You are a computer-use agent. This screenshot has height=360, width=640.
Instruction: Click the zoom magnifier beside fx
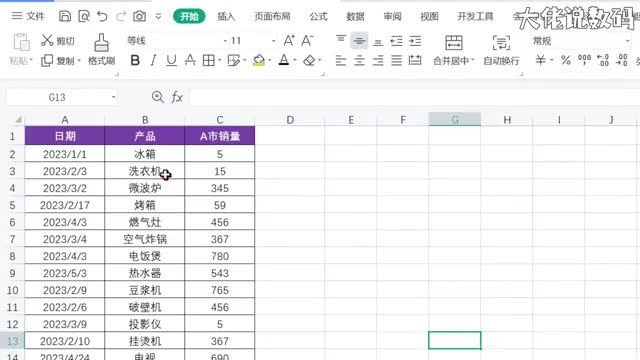pyautogui.click(x=158, y=97)
